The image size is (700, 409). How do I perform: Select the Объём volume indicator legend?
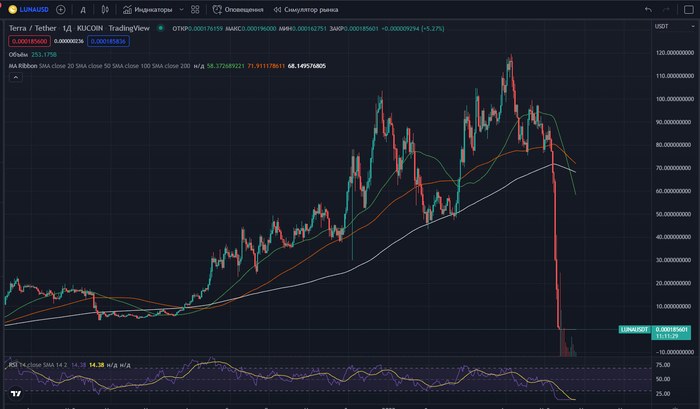tap(18, 54)
